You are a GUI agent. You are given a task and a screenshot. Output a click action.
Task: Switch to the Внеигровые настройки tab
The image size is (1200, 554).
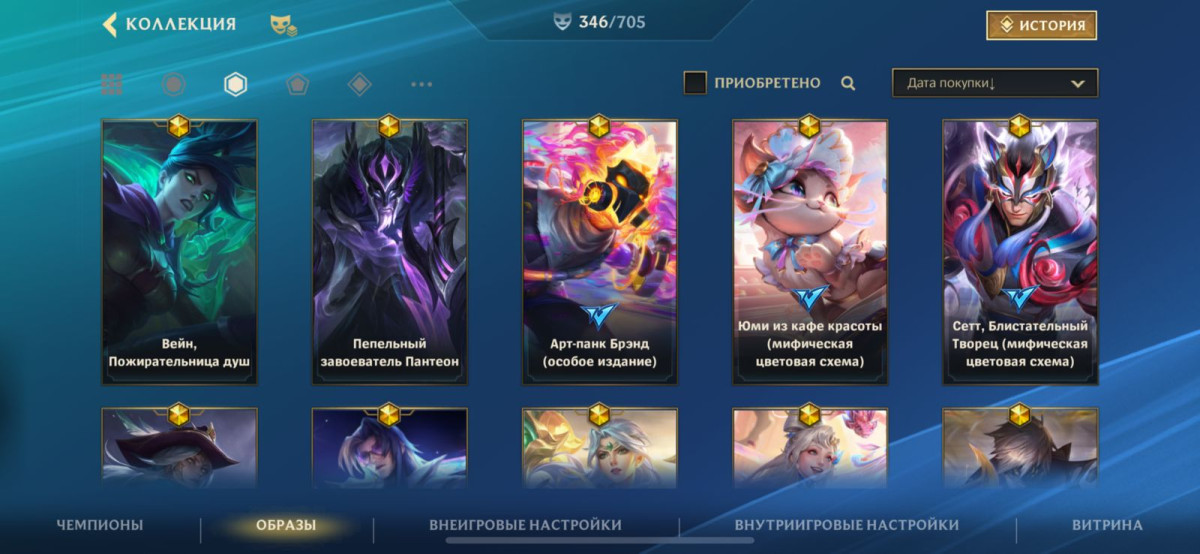[x=525, y=525]
